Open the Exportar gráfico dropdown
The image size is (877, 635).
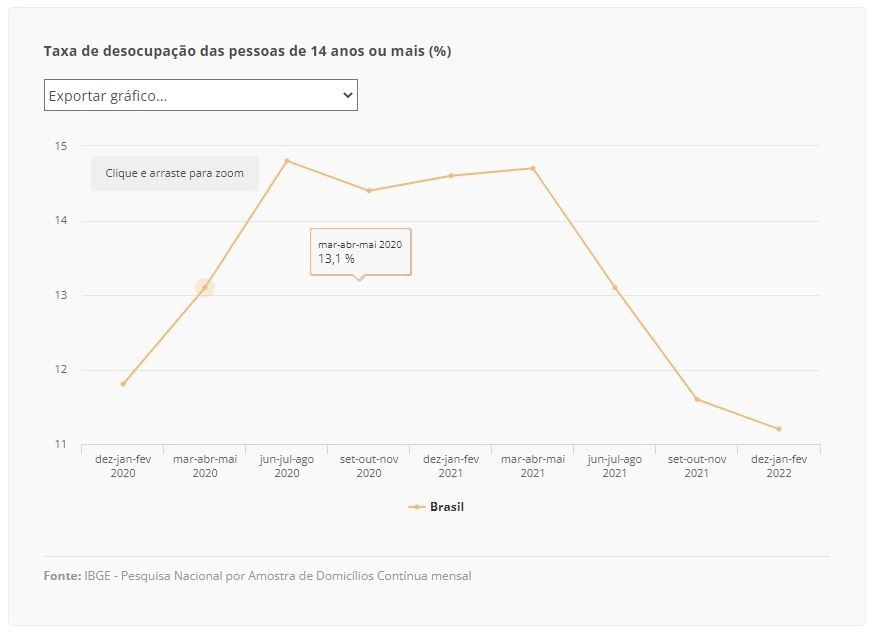pyautogui.click(x=200, y=95)
